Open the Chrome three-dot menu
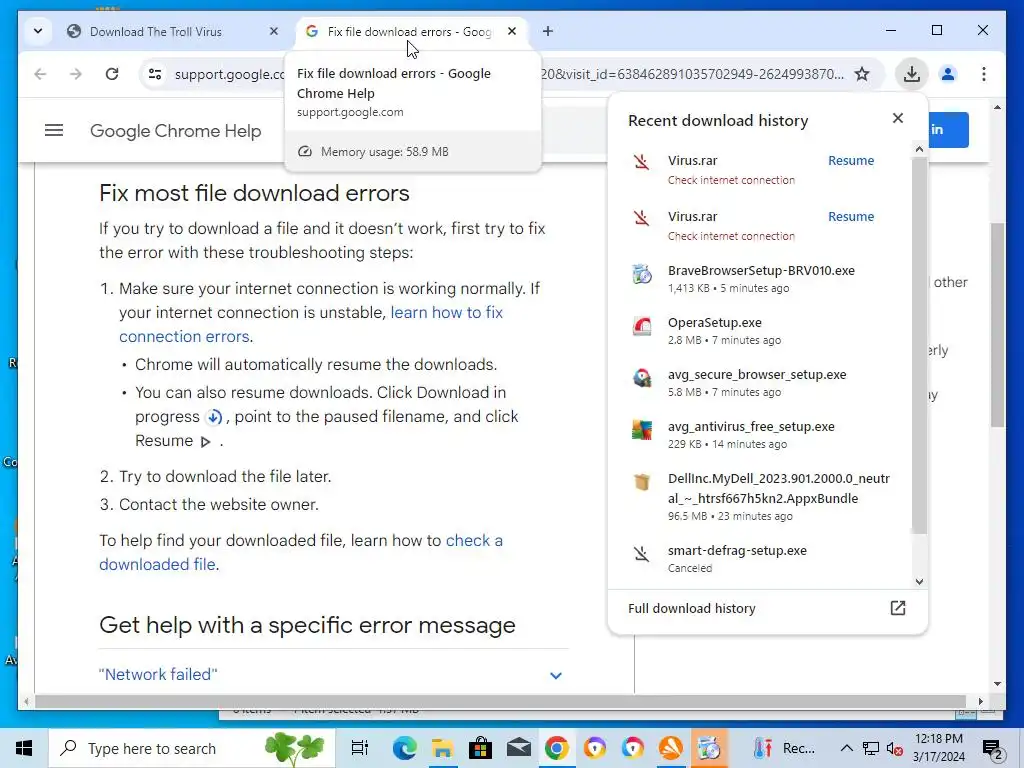 (x=984, y=74)
